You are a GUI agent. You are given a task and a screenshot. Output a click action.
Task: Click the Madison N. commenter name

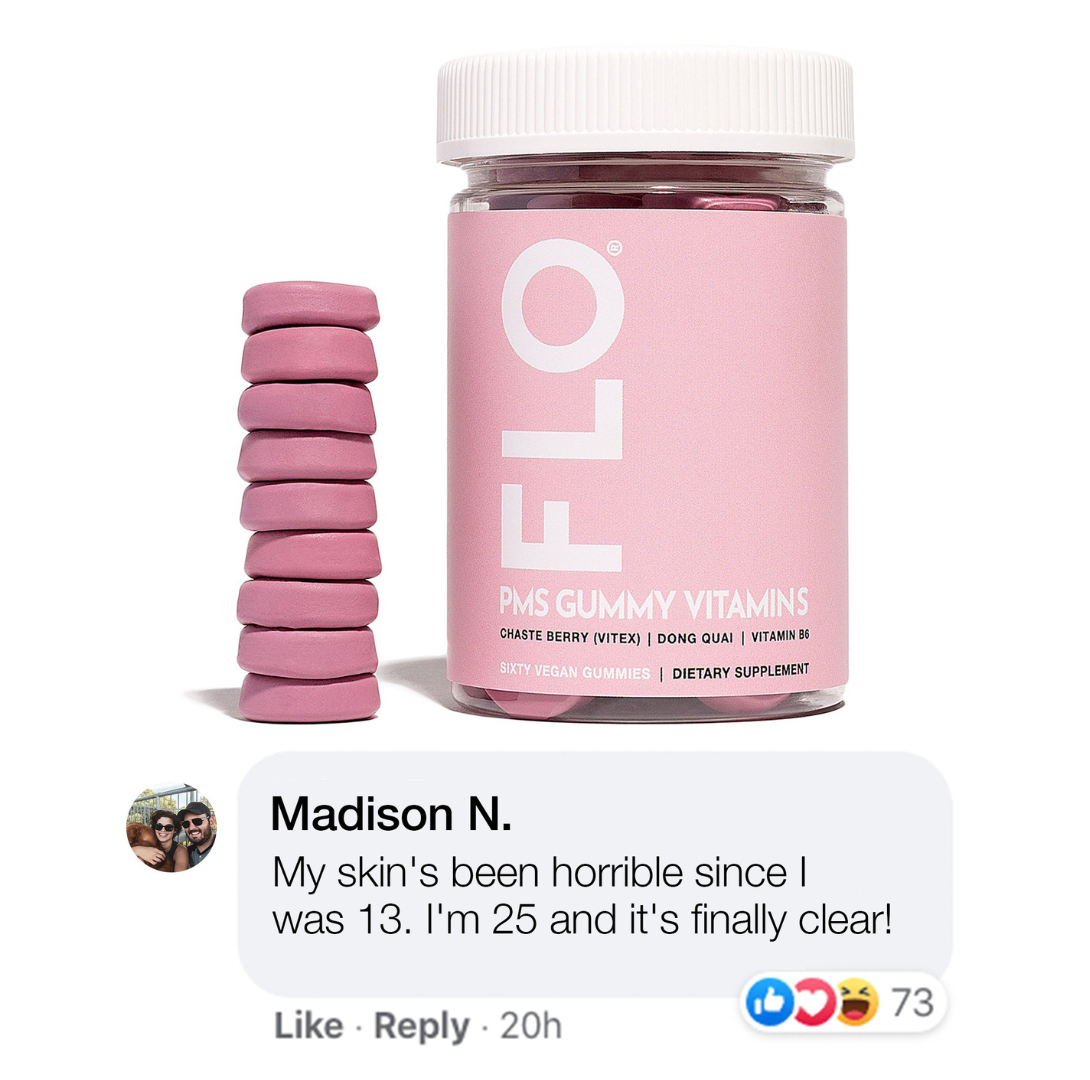pyautogui.click(x=391, y=813)
